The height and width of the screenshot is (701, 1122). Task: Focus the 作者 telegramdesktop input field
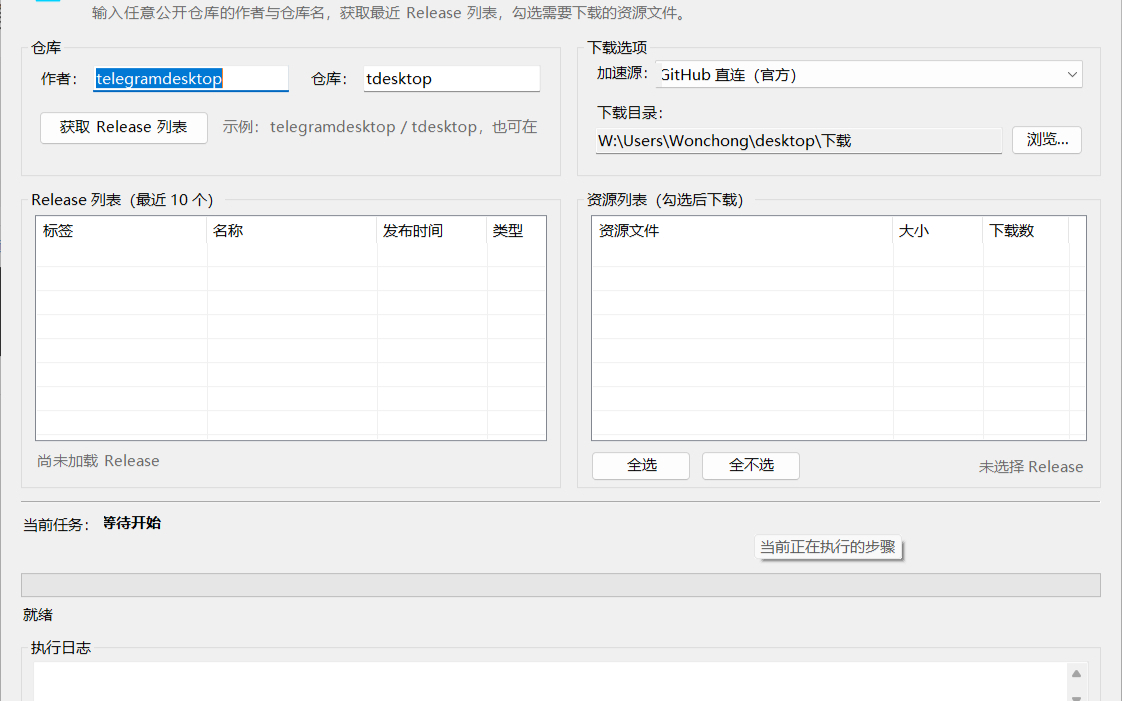point(191,79)
